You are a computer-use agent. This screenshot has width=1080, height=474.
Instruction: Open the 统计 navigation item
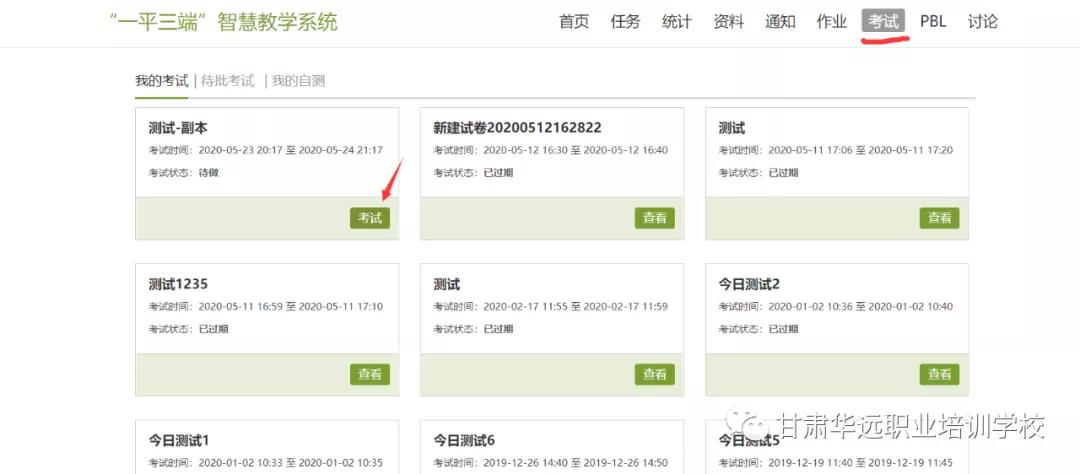tap(676, 21)
